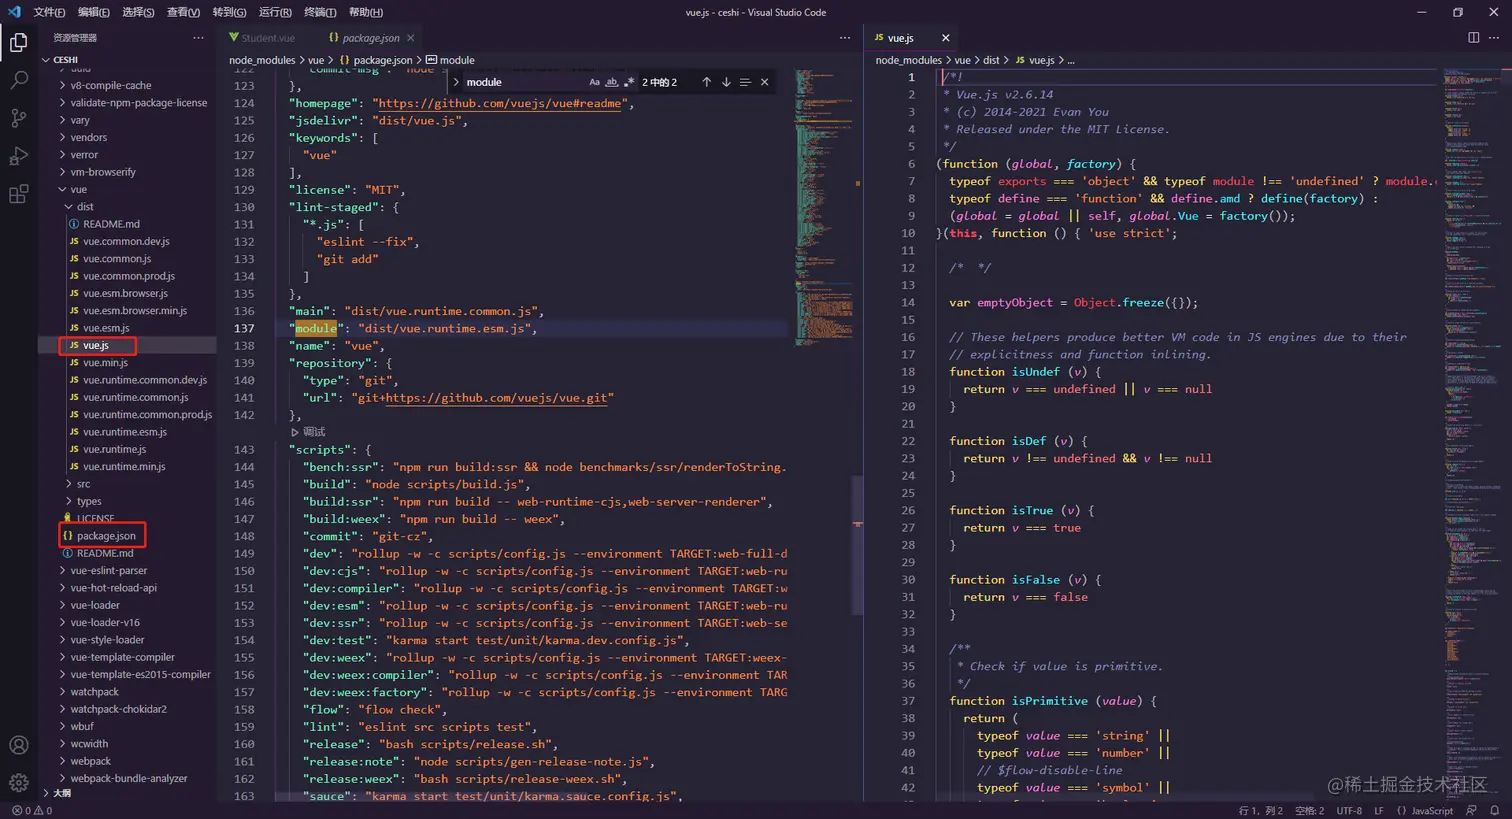This screenshot has height=819, width=1512.
Task: Close the vue.js editor tab
Action: pyautogui.click(x=945, y=38)
